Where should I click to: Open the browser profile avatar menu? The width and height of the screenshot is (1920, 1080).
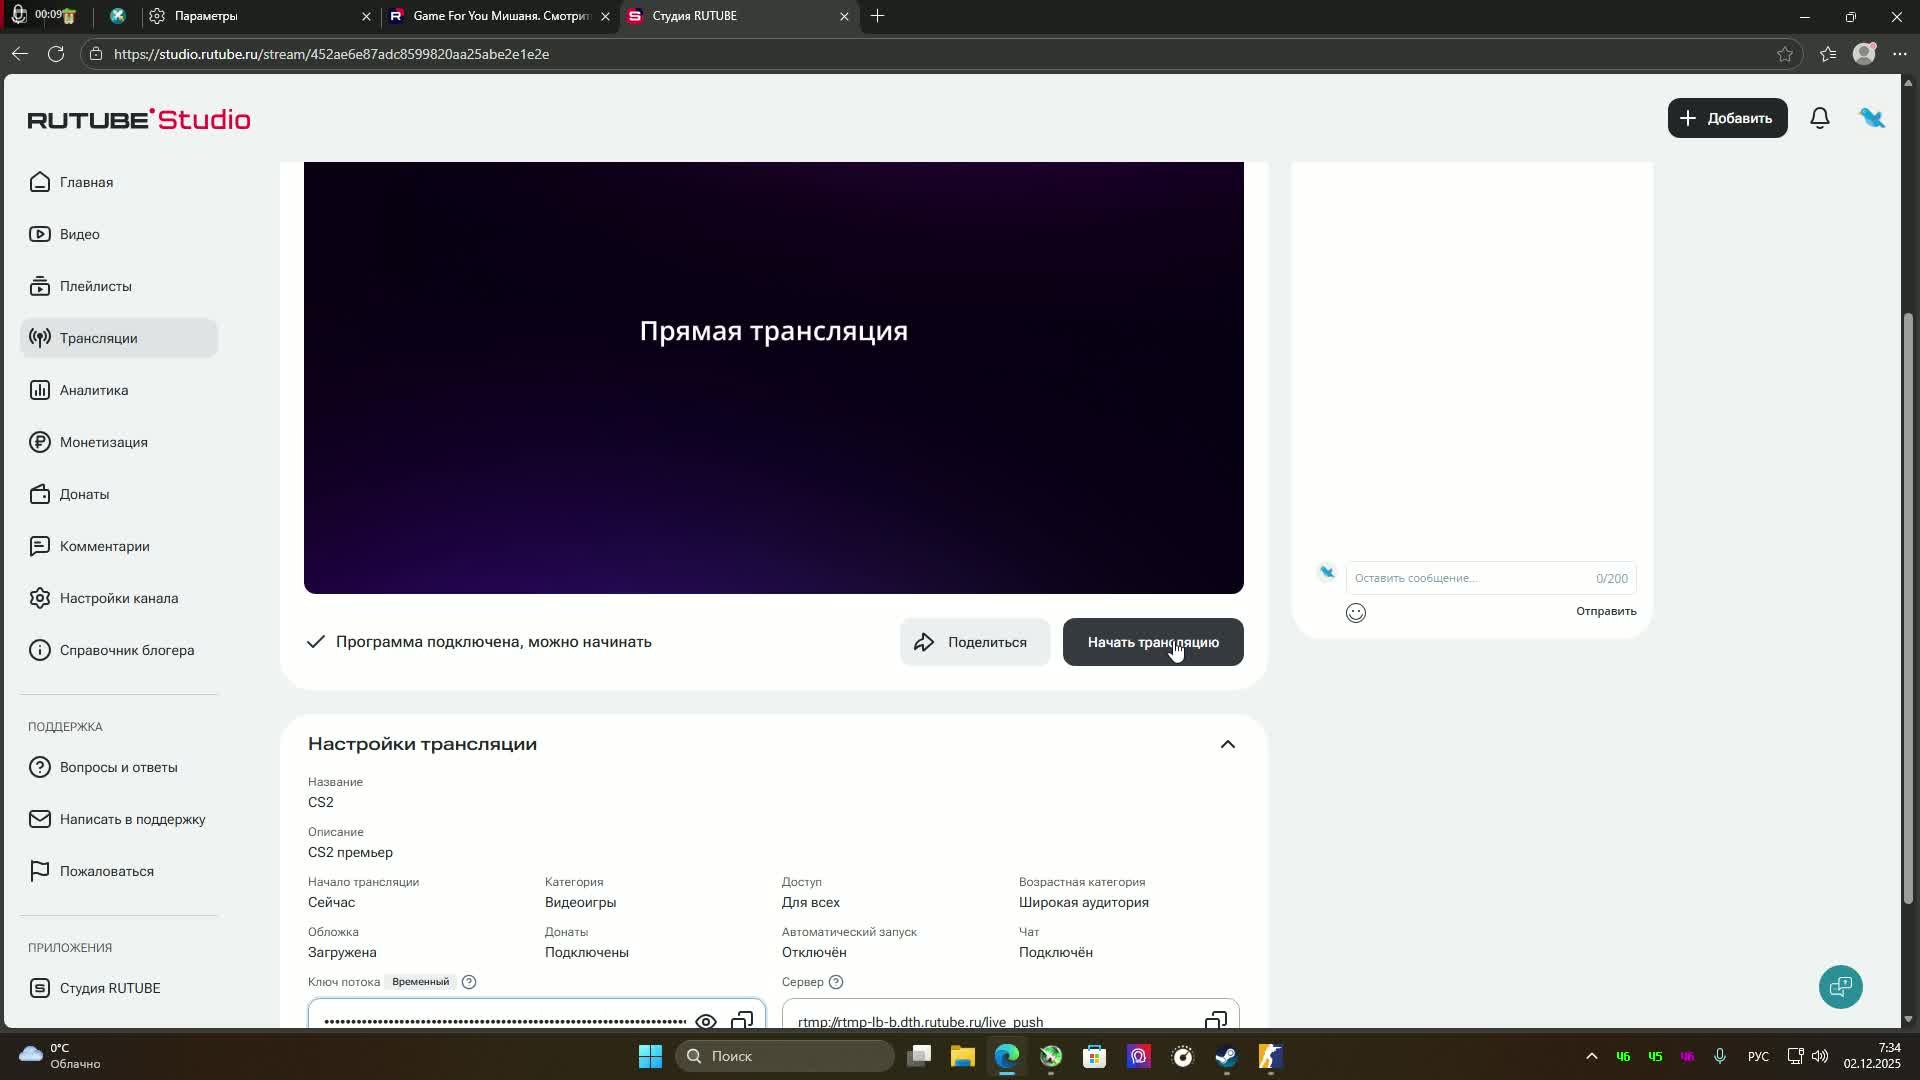1865,54
